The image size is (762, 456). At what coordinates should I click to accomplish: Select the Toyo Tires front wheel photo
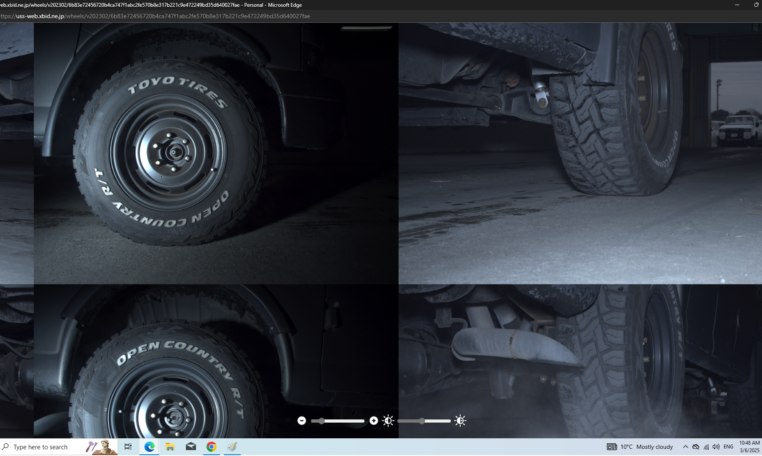[x=216, y=153]
